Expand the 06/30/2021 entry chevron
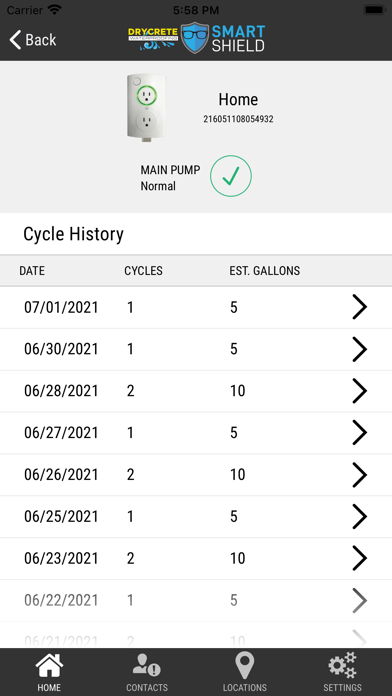The image size is (392, 696). (360, 349)
